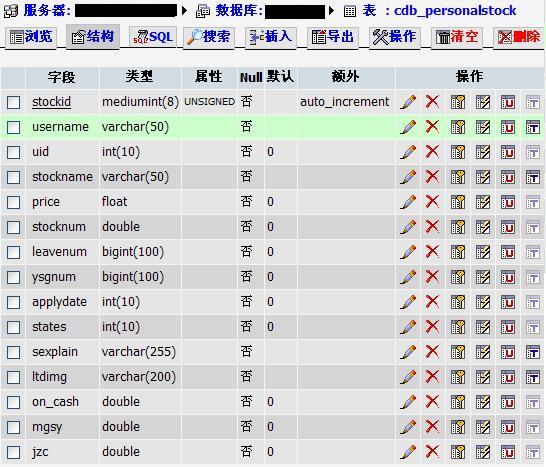This screenshot has width=546, height=467.
Task: Check the applydate row checkbox
Action: 14,302
